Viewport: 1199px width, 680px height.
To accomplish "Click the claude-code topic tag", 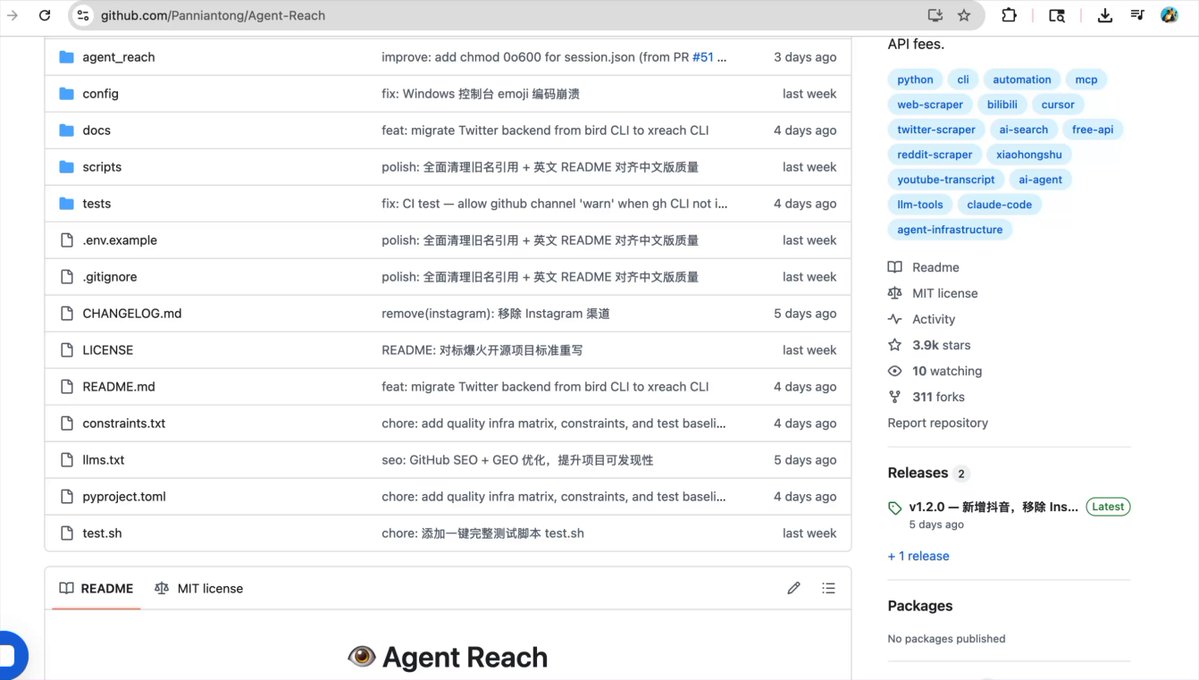I will tap(999, 205).
